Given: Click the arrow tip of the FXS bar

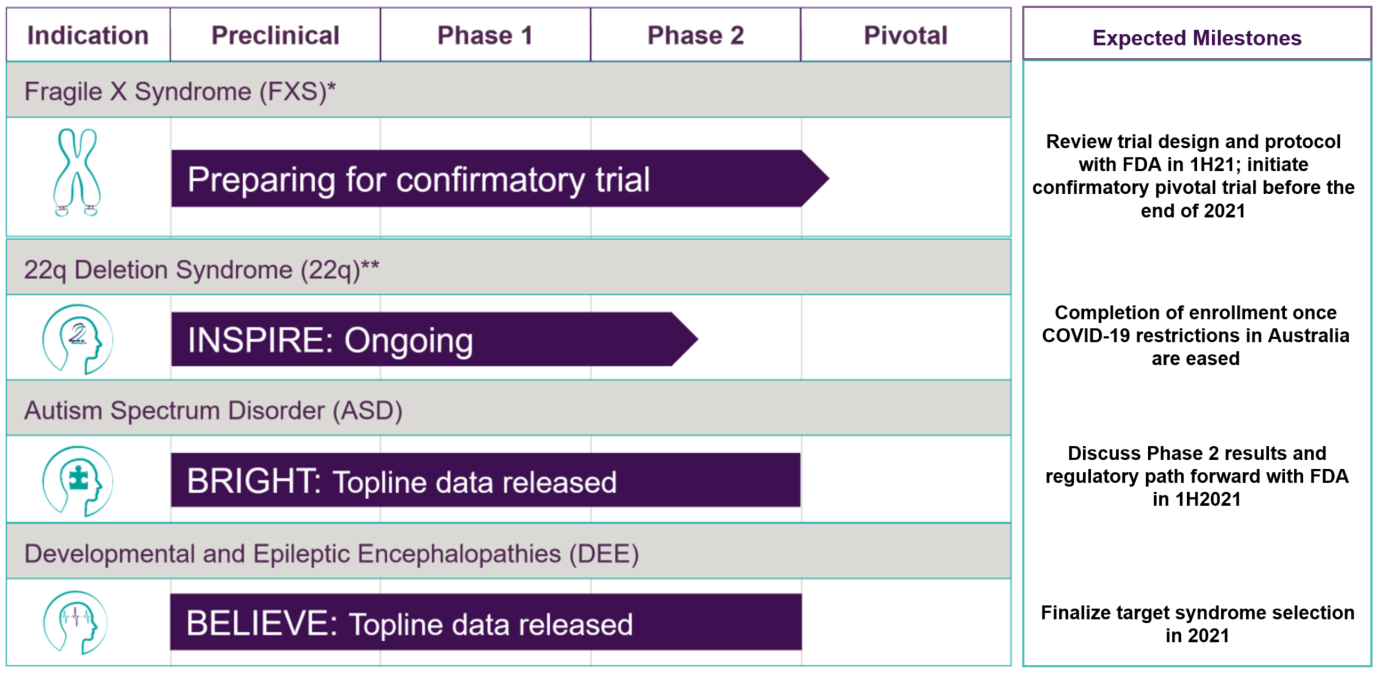Looking at the screenshot, I should (x=815, y=179).
